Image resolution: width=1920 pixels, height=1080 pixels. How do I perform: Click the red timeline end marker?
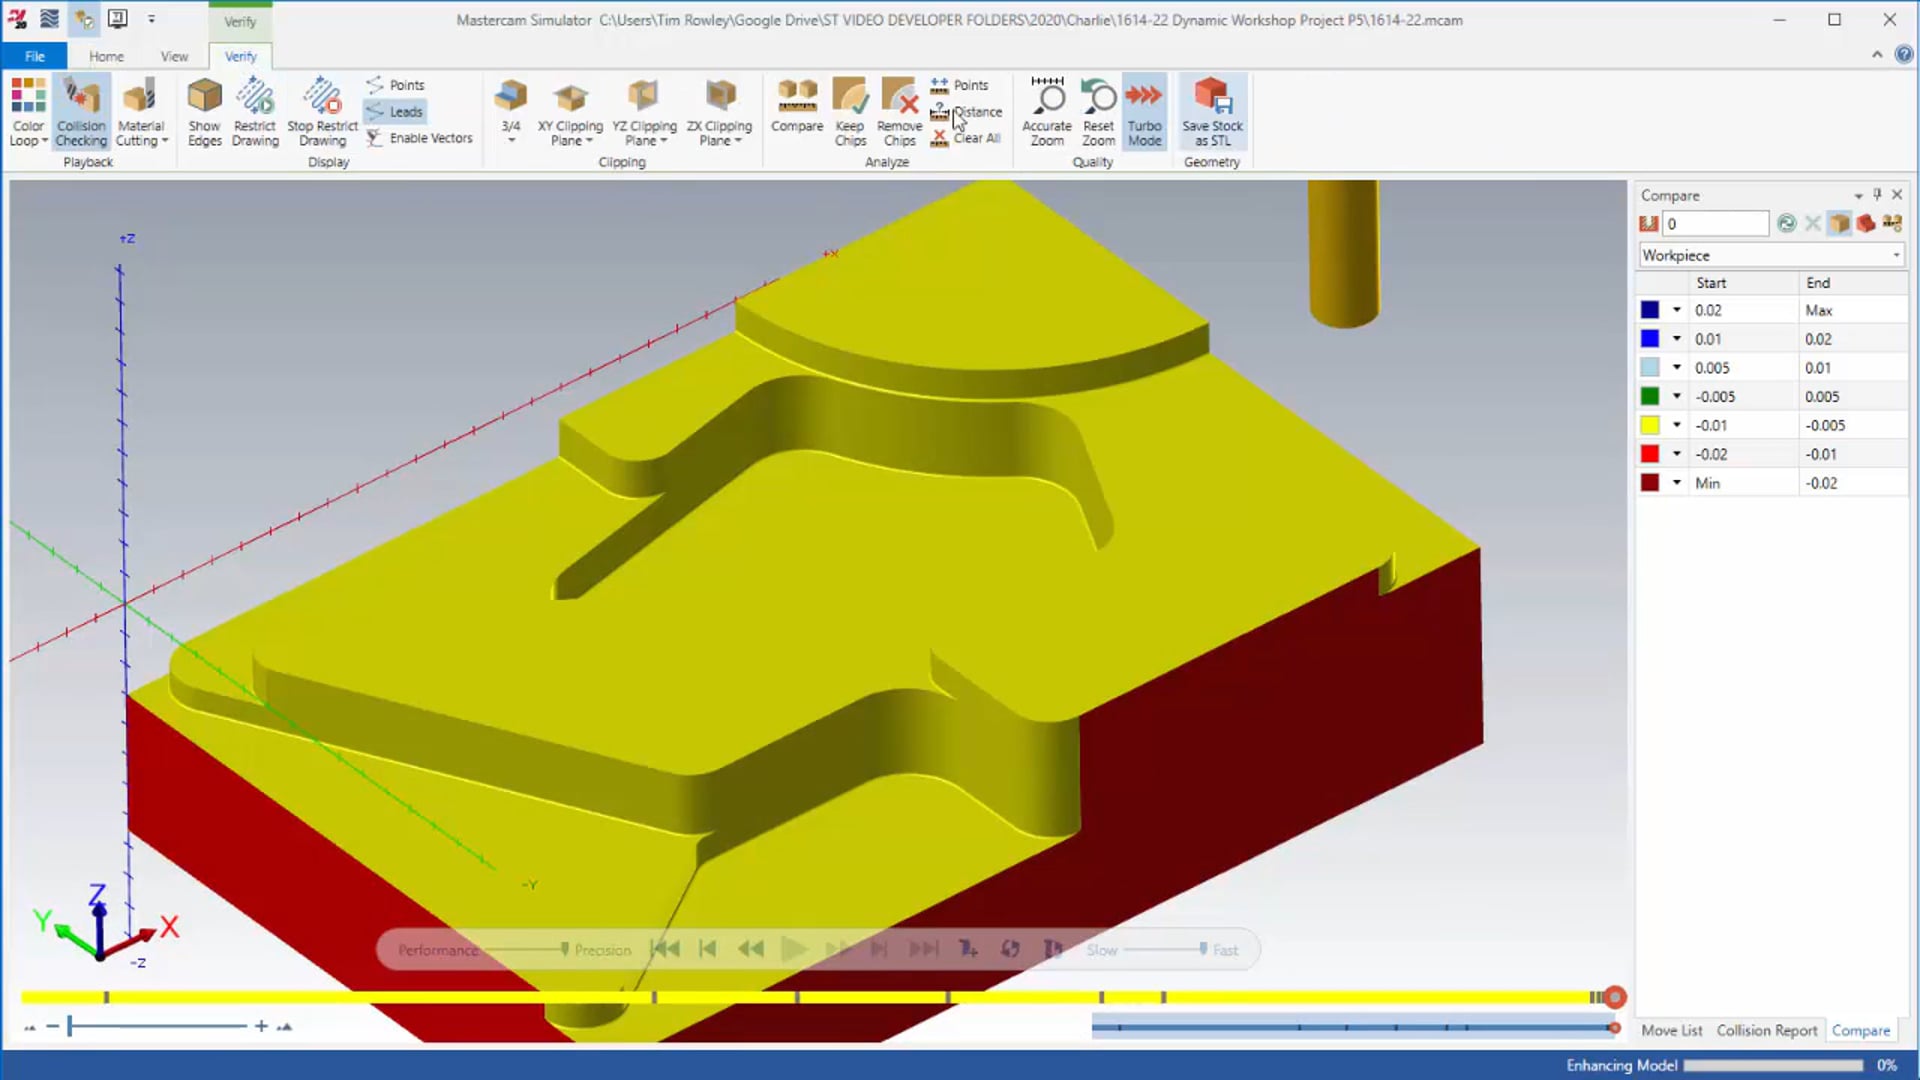pos(1614,997)
